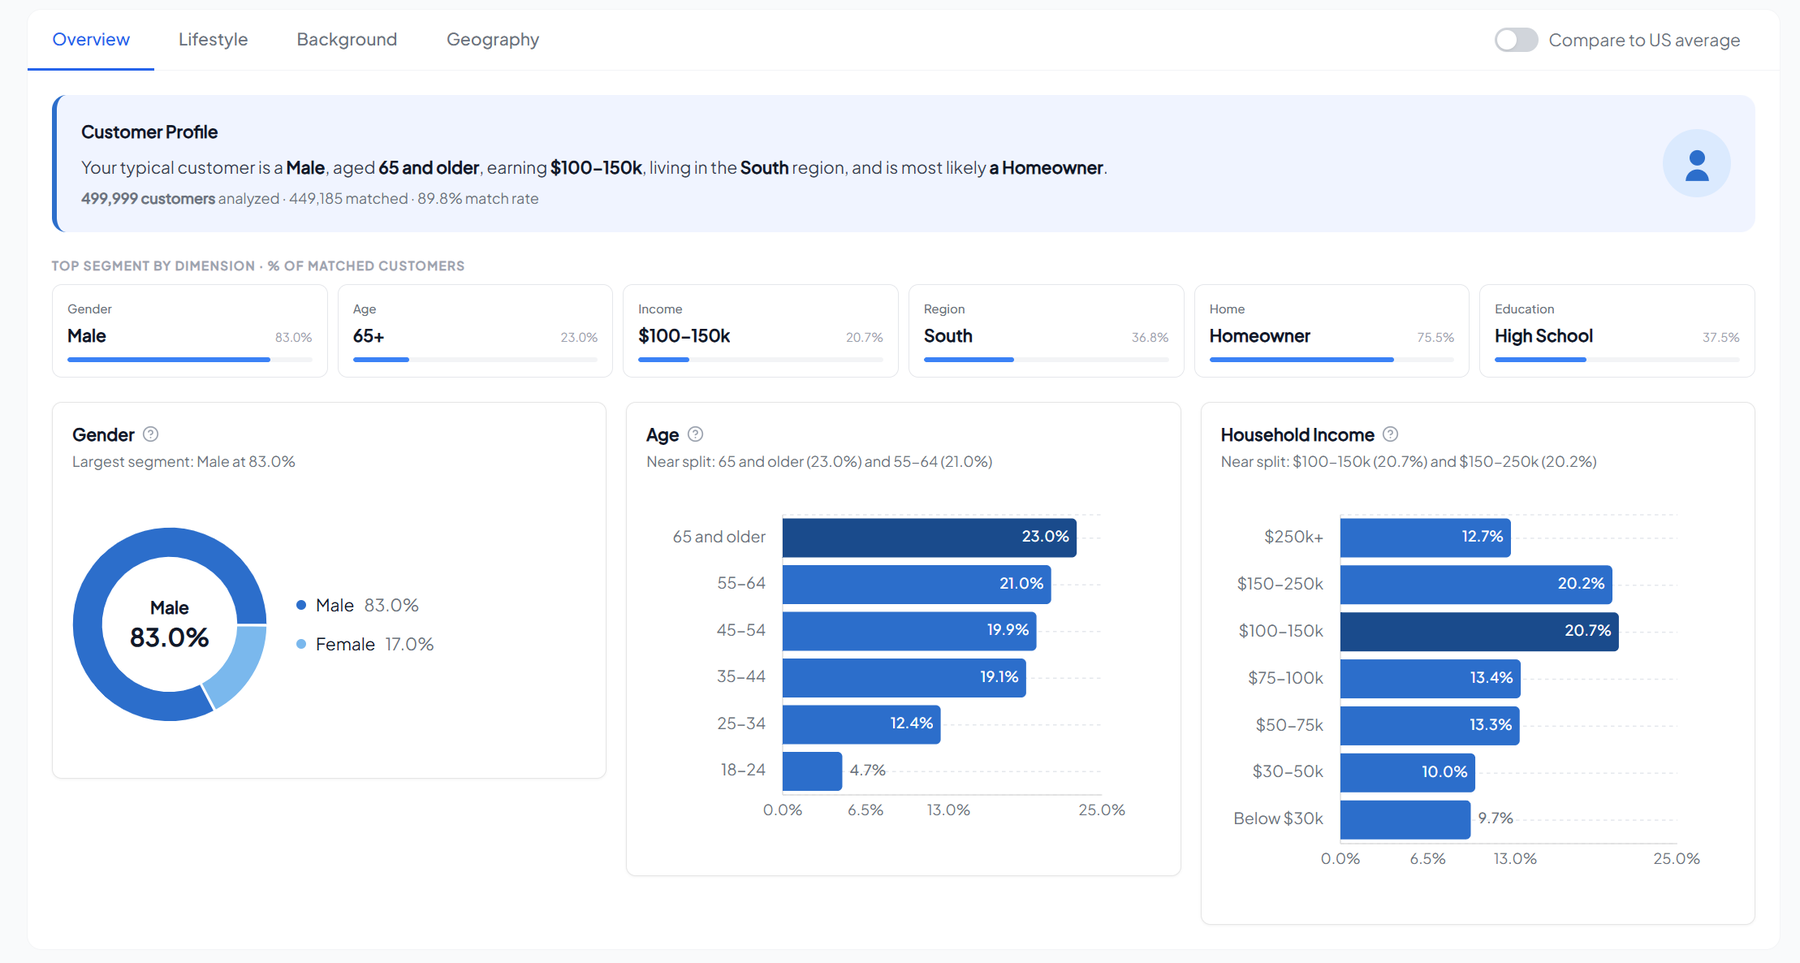
Task: Click 'TOP SEGMENT BY DIMENSION' heading text
Action: pyautogui.click(x=153, y=266)
